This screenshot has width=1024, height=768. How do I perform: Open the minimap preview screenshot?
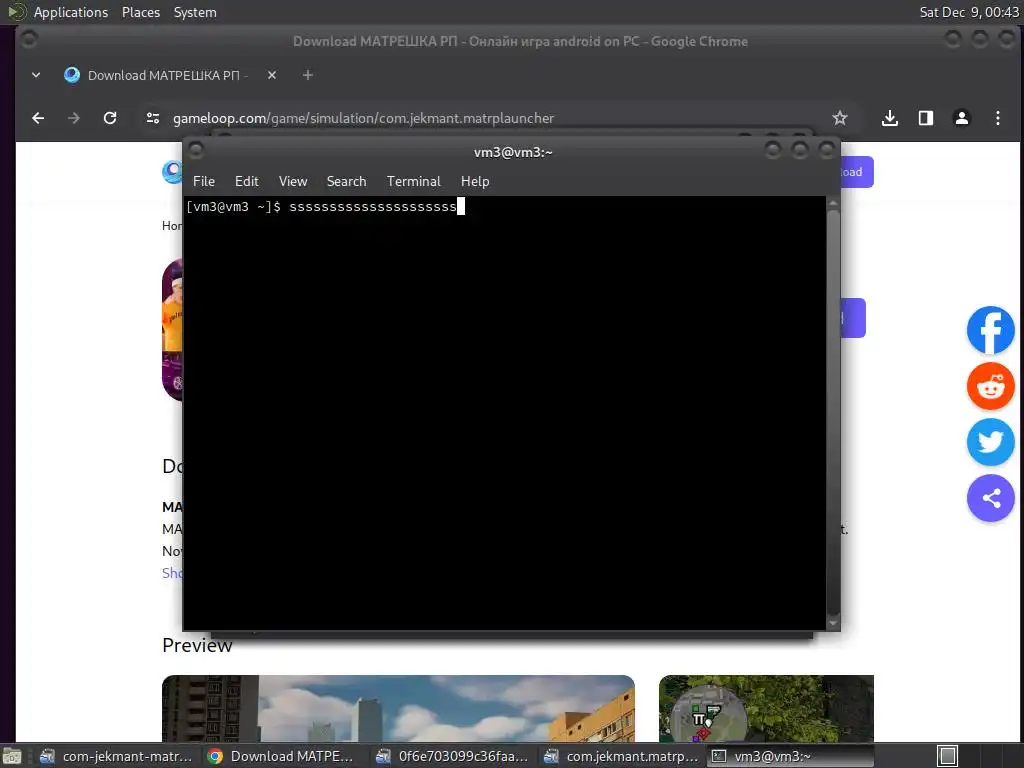point(766,709)
